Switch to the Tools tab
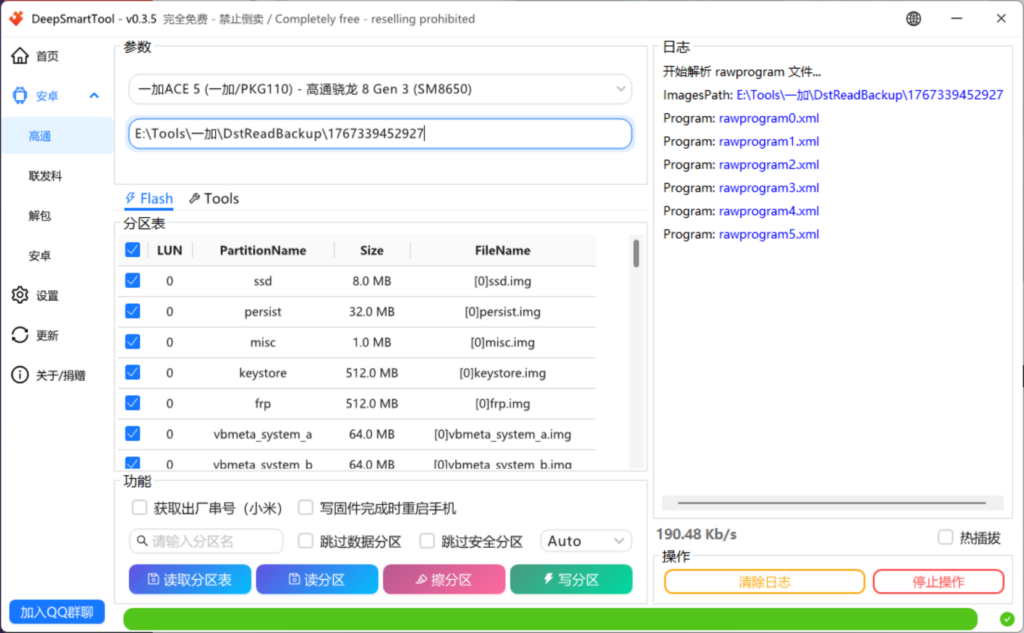1024x633 pixels. pyautogui.click(x=214, y=199)
